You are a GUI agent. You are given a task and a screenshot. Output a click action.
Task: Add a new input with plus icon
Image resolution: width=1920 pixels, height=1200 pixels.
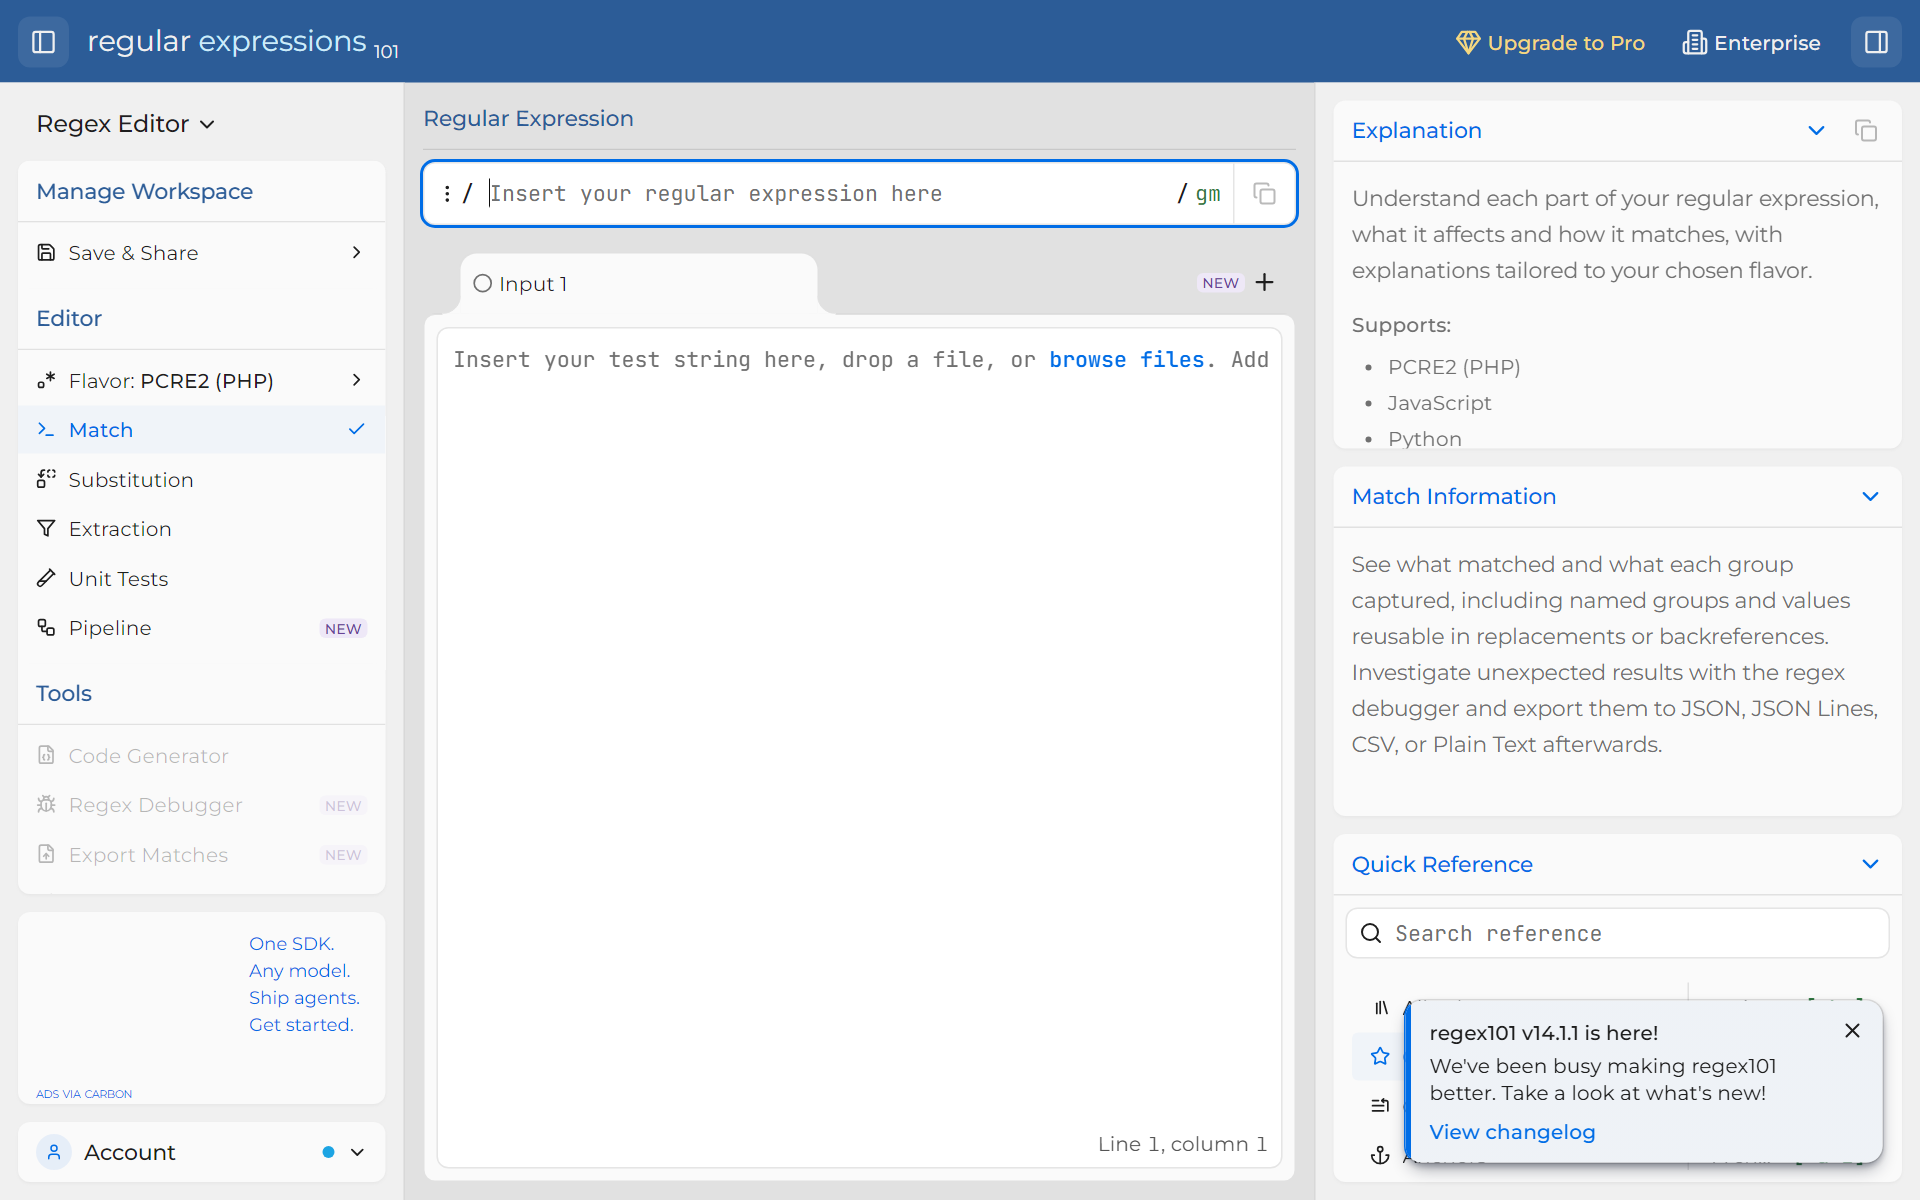coord(1265,283)
